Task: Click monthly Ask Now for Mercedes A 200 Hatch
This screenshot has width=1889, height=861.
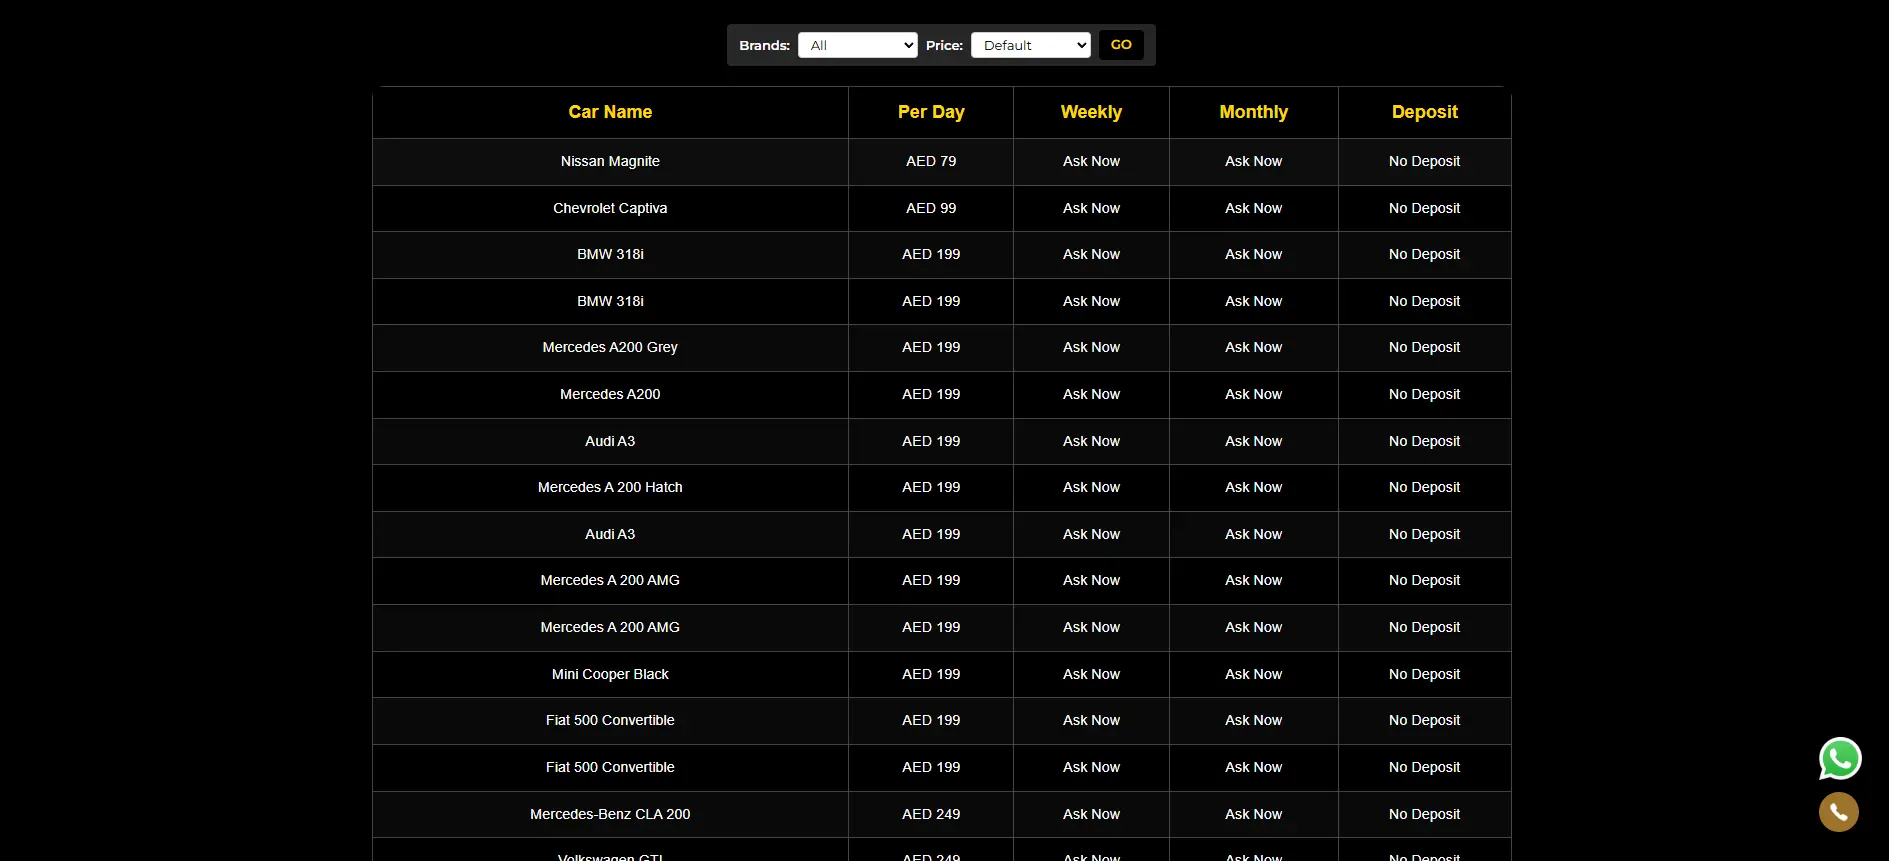Action: [x=1253, y=487]
